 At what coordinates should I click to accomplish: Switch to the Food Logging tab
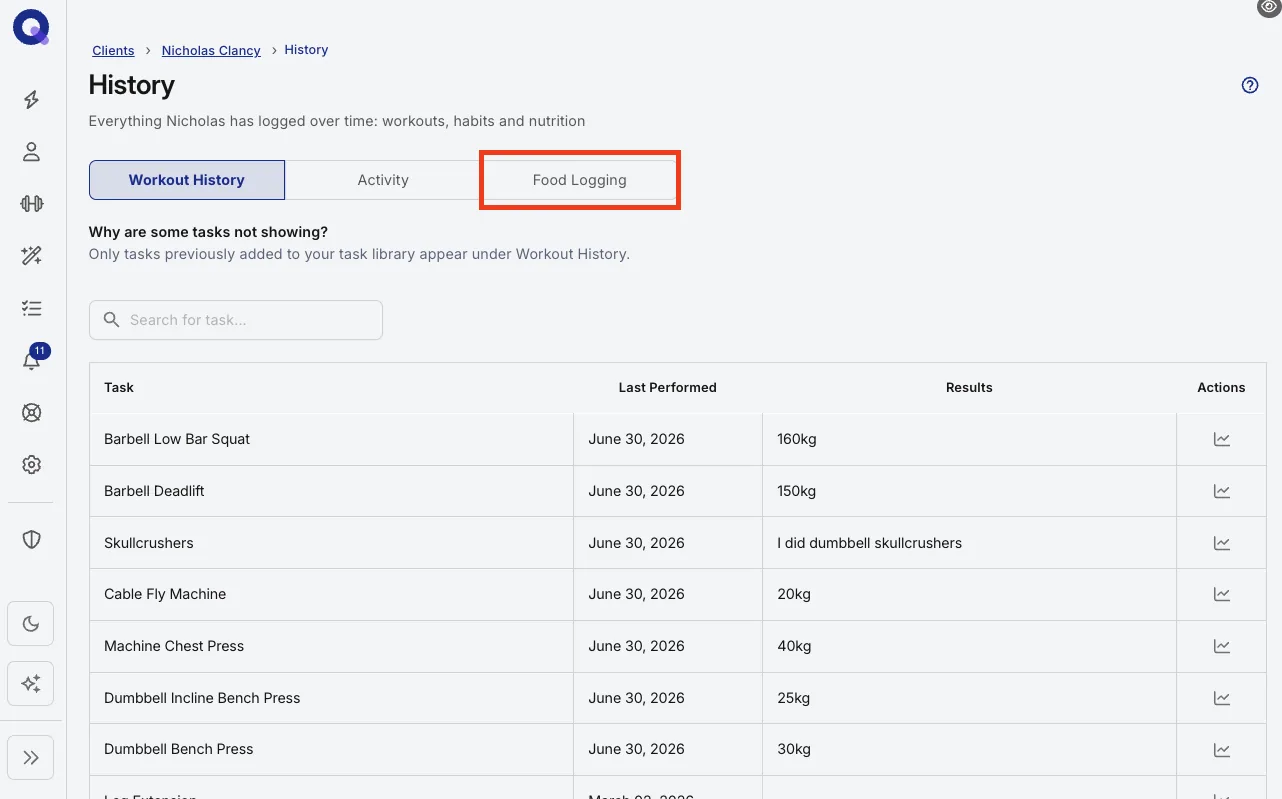[580, 180]
